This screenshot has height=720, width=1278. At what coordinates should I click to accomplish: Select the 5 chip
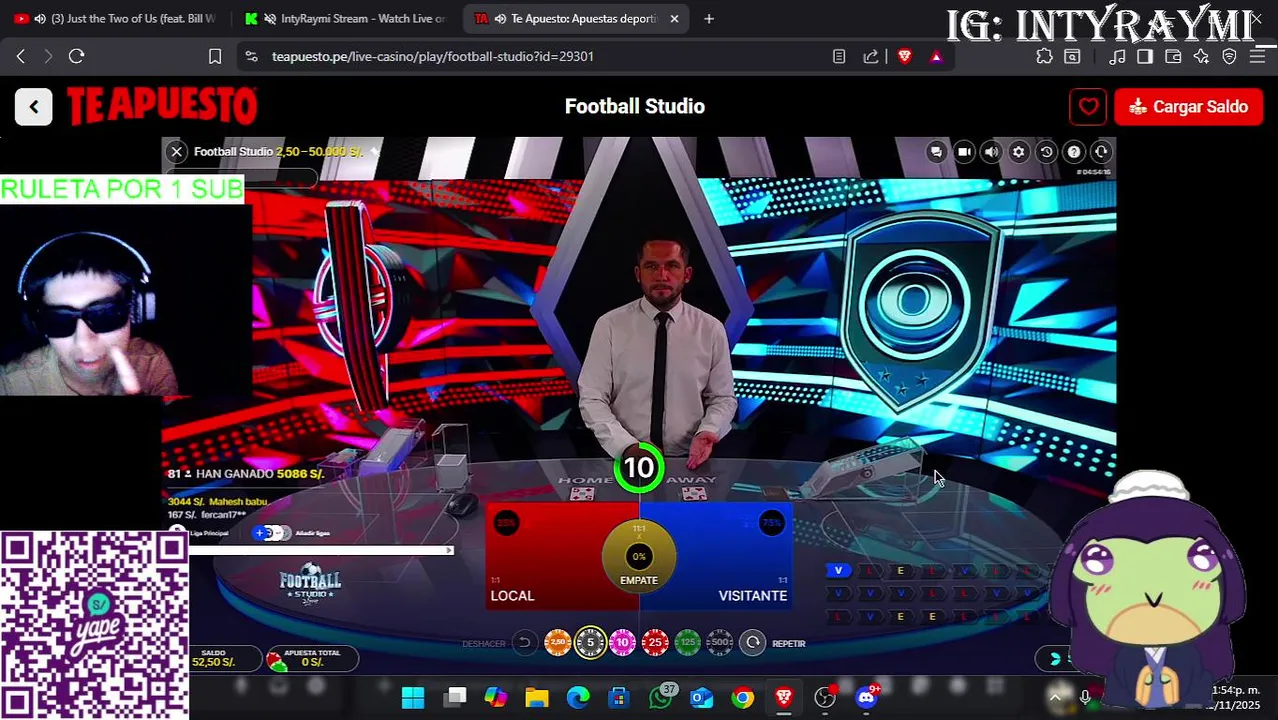(x=590, y=643)
